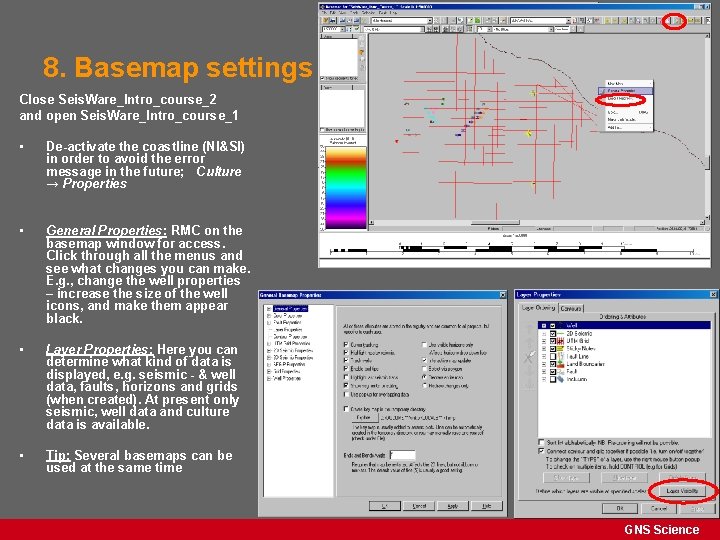Enable Use popup for overlapping data checkbox
This screenshot has width=720, height=540.
346,394
